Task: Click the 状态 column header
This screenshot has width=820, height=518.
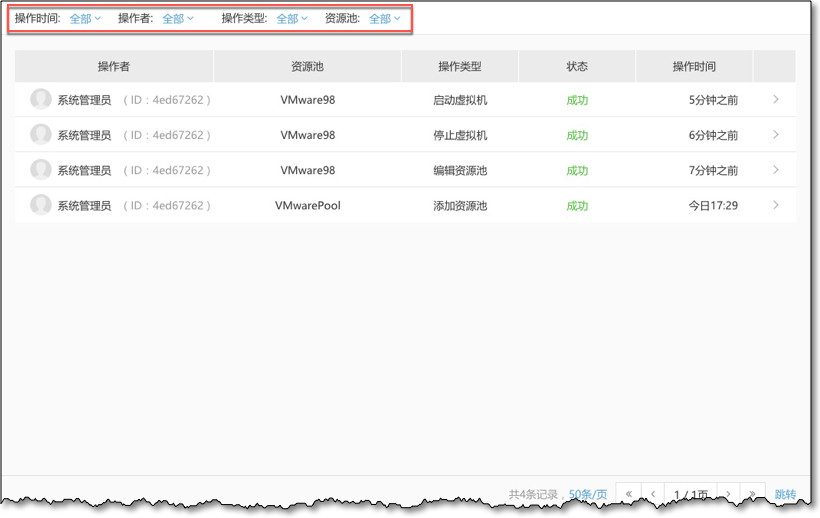Action: [577, 66]
